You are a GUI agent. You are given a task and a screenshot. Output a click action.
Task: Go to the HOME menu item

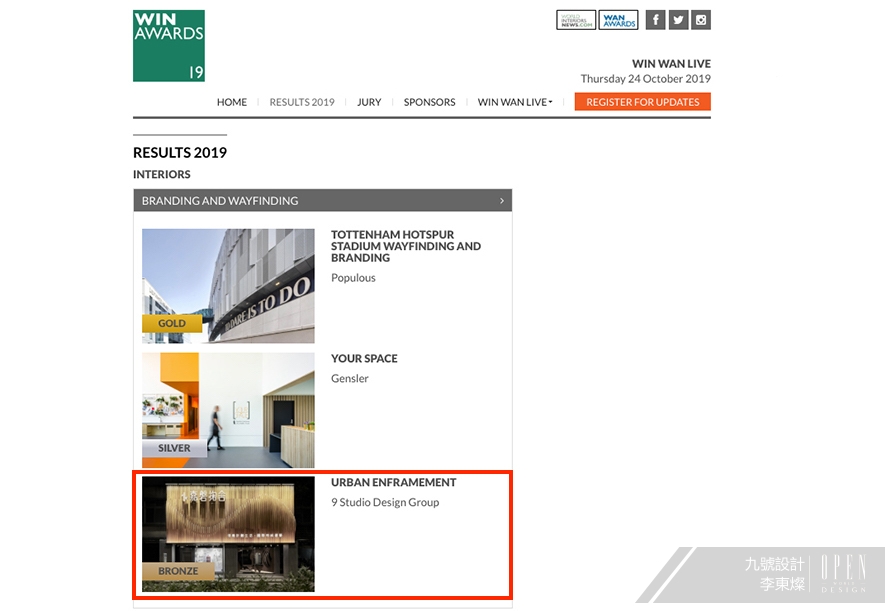[232, 102]
